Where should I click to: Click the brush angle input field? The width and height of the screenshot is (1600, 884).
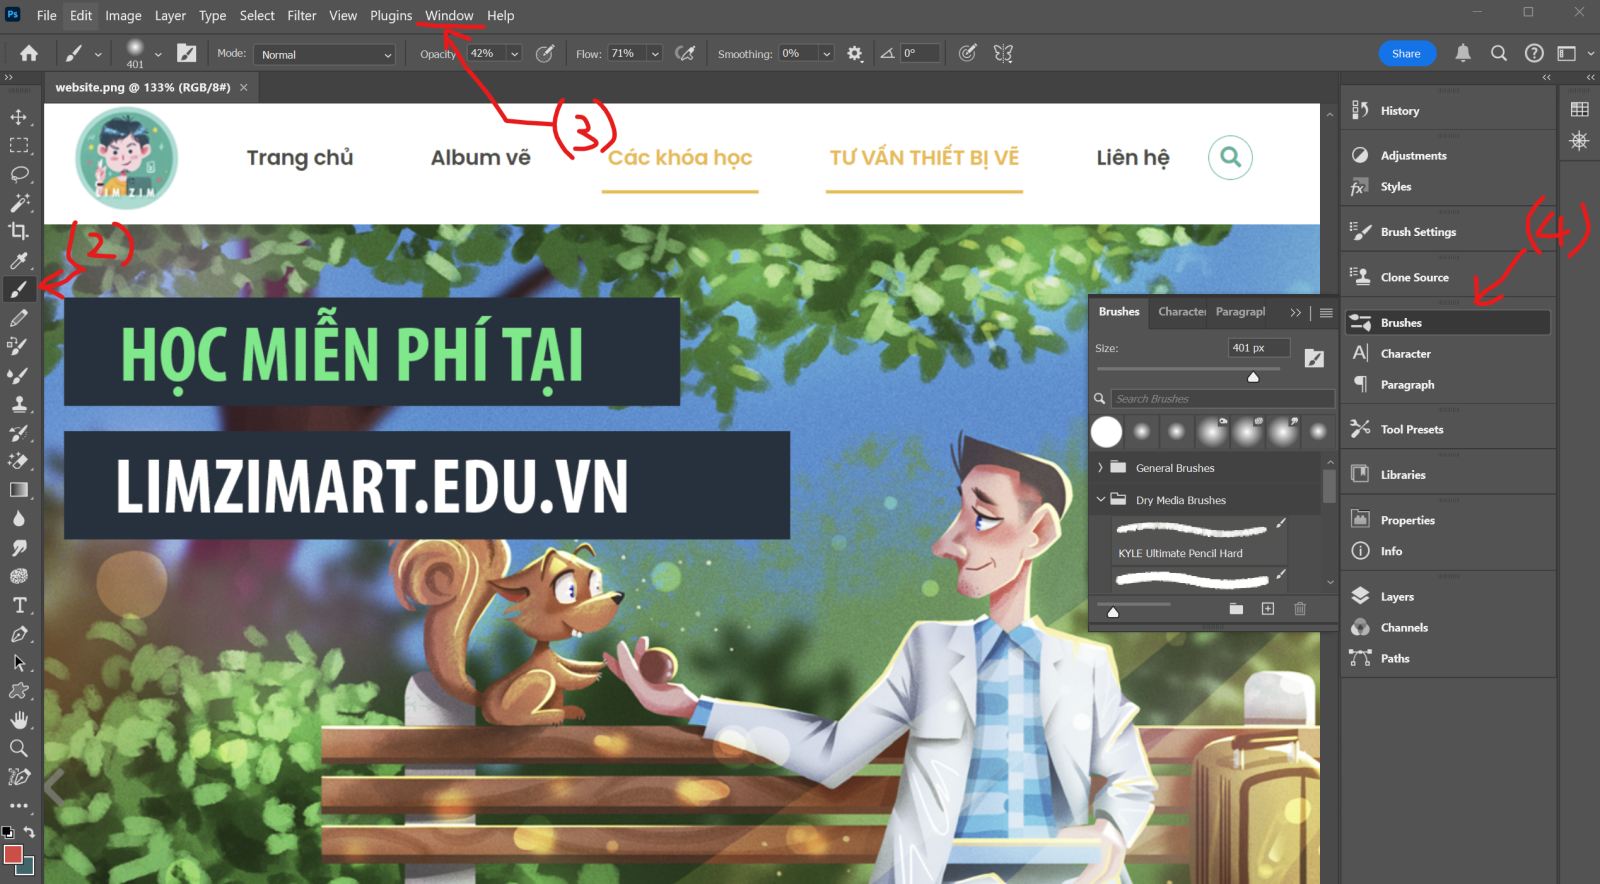[919, 54]
